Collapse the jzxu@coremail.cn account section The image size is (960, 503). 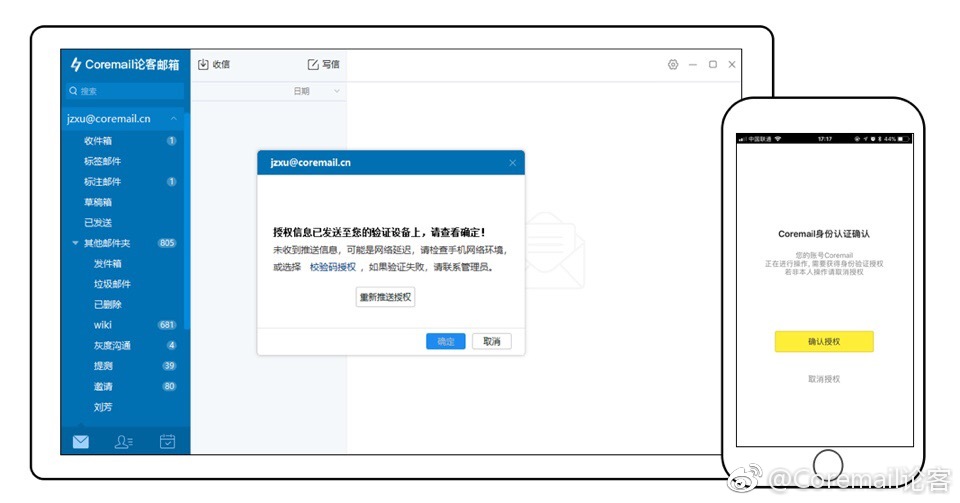(174, 119)
